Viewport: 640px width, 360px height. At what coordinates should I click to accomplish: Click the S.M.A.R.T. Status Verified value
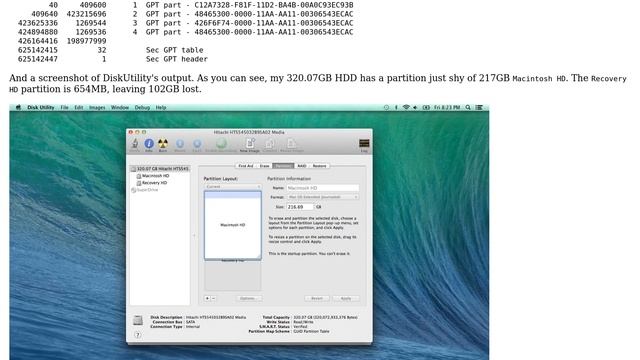300,327
